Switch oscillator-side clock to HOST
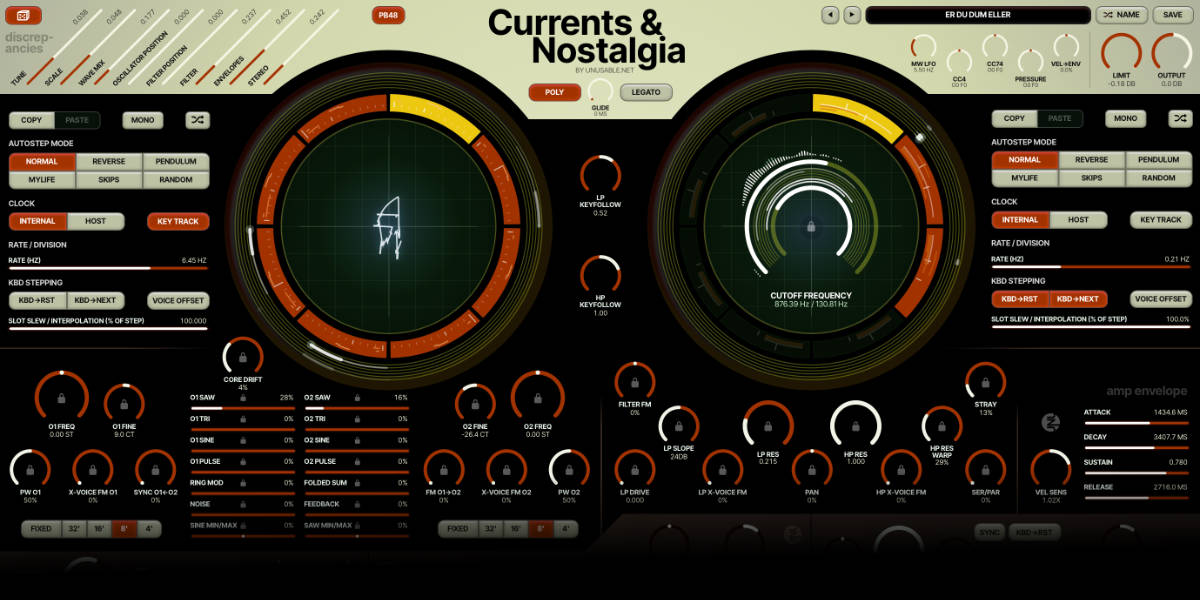 97,221
